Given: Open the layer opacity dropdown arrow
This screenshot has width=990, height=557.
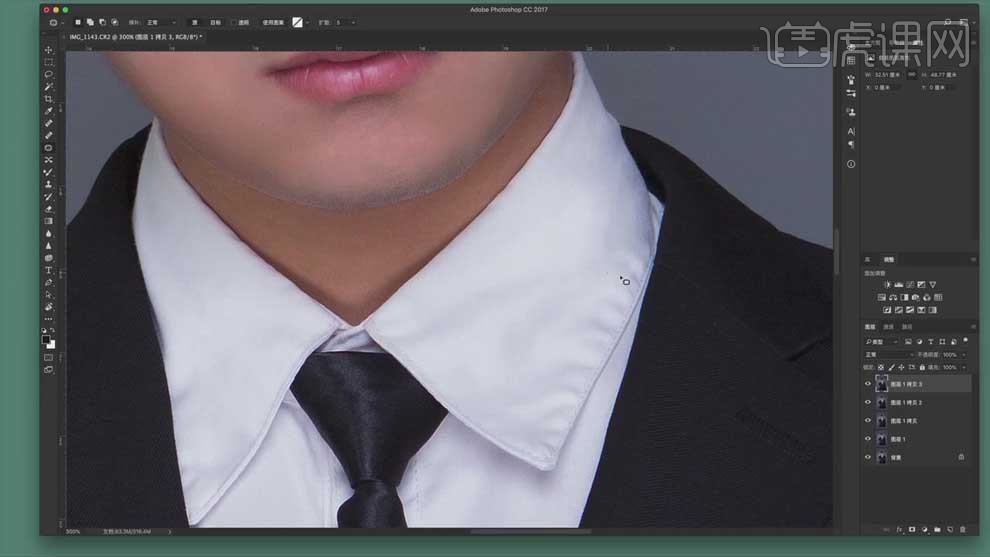Looking at the screenshot, I should pos(964,355).
